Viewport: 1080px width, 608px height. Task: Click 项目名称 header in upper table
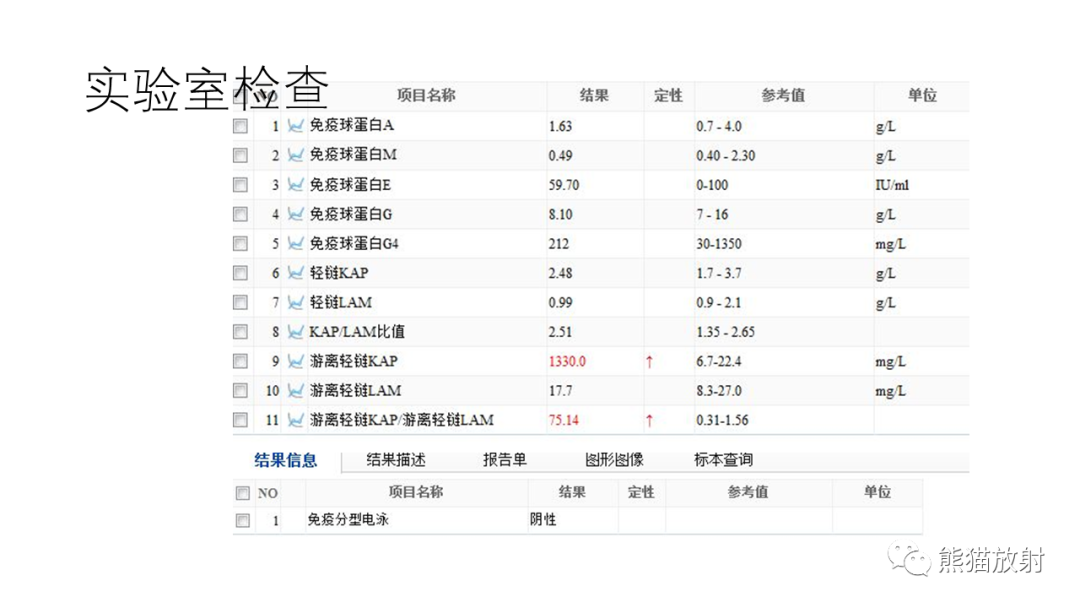(426, 95)
